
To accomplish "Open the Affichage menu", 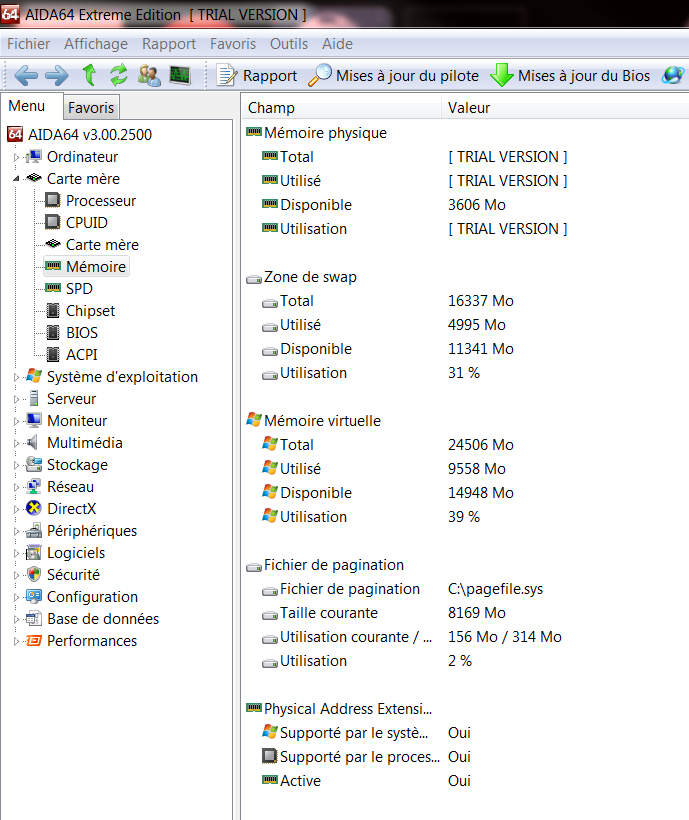I will (x=96, y=44).
